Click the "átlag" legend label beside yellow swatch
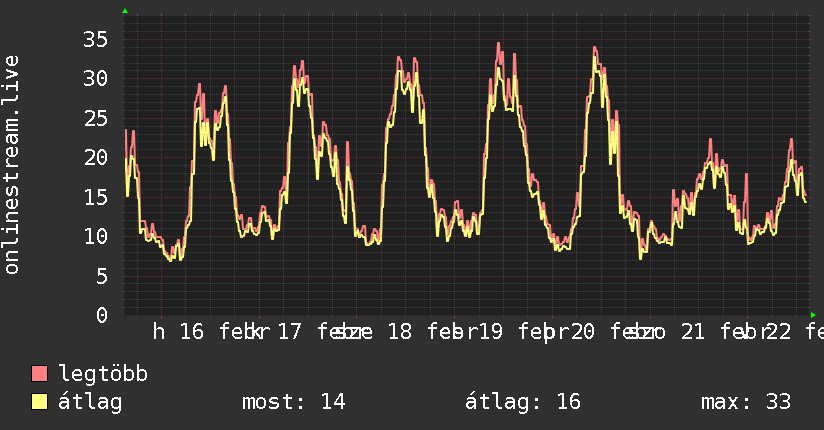The image size is (824, 430). [x=90, y=402]
